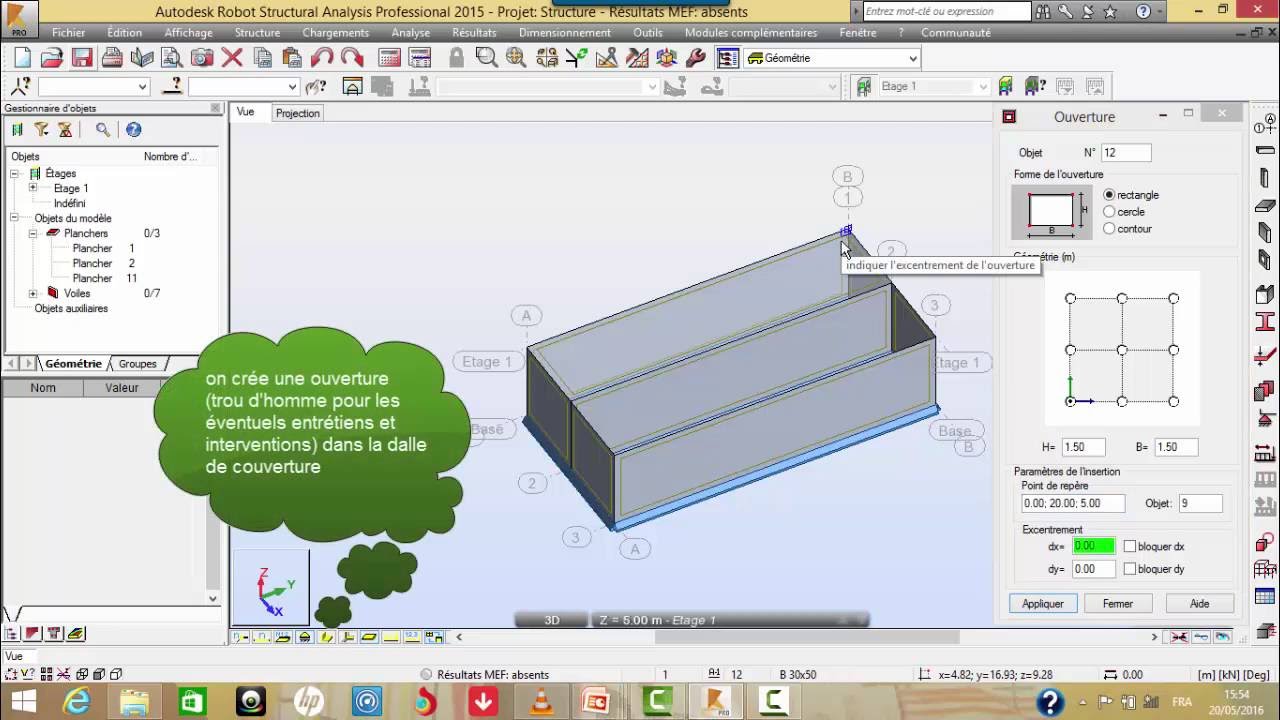Screen dimensions: 1280x720
Task: Delete selection with the red X icon
Action: pyautogui.click(x=232, y=58)
